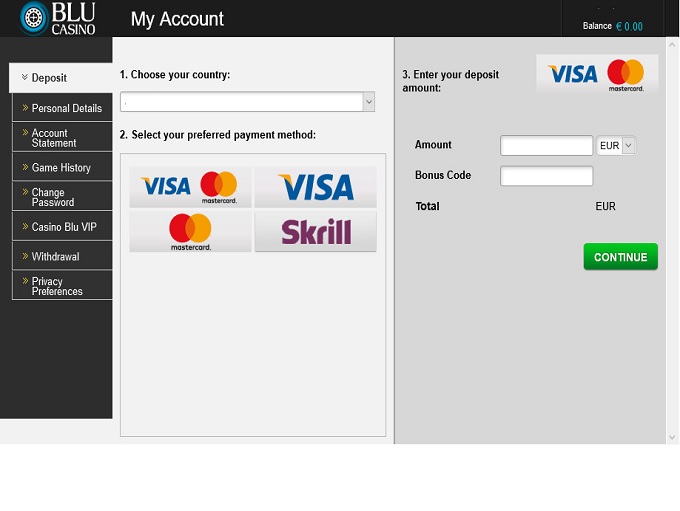This screenshot has height=511, width=680.
Task: Expand the EUR currency dropdown
Action: 615,146
